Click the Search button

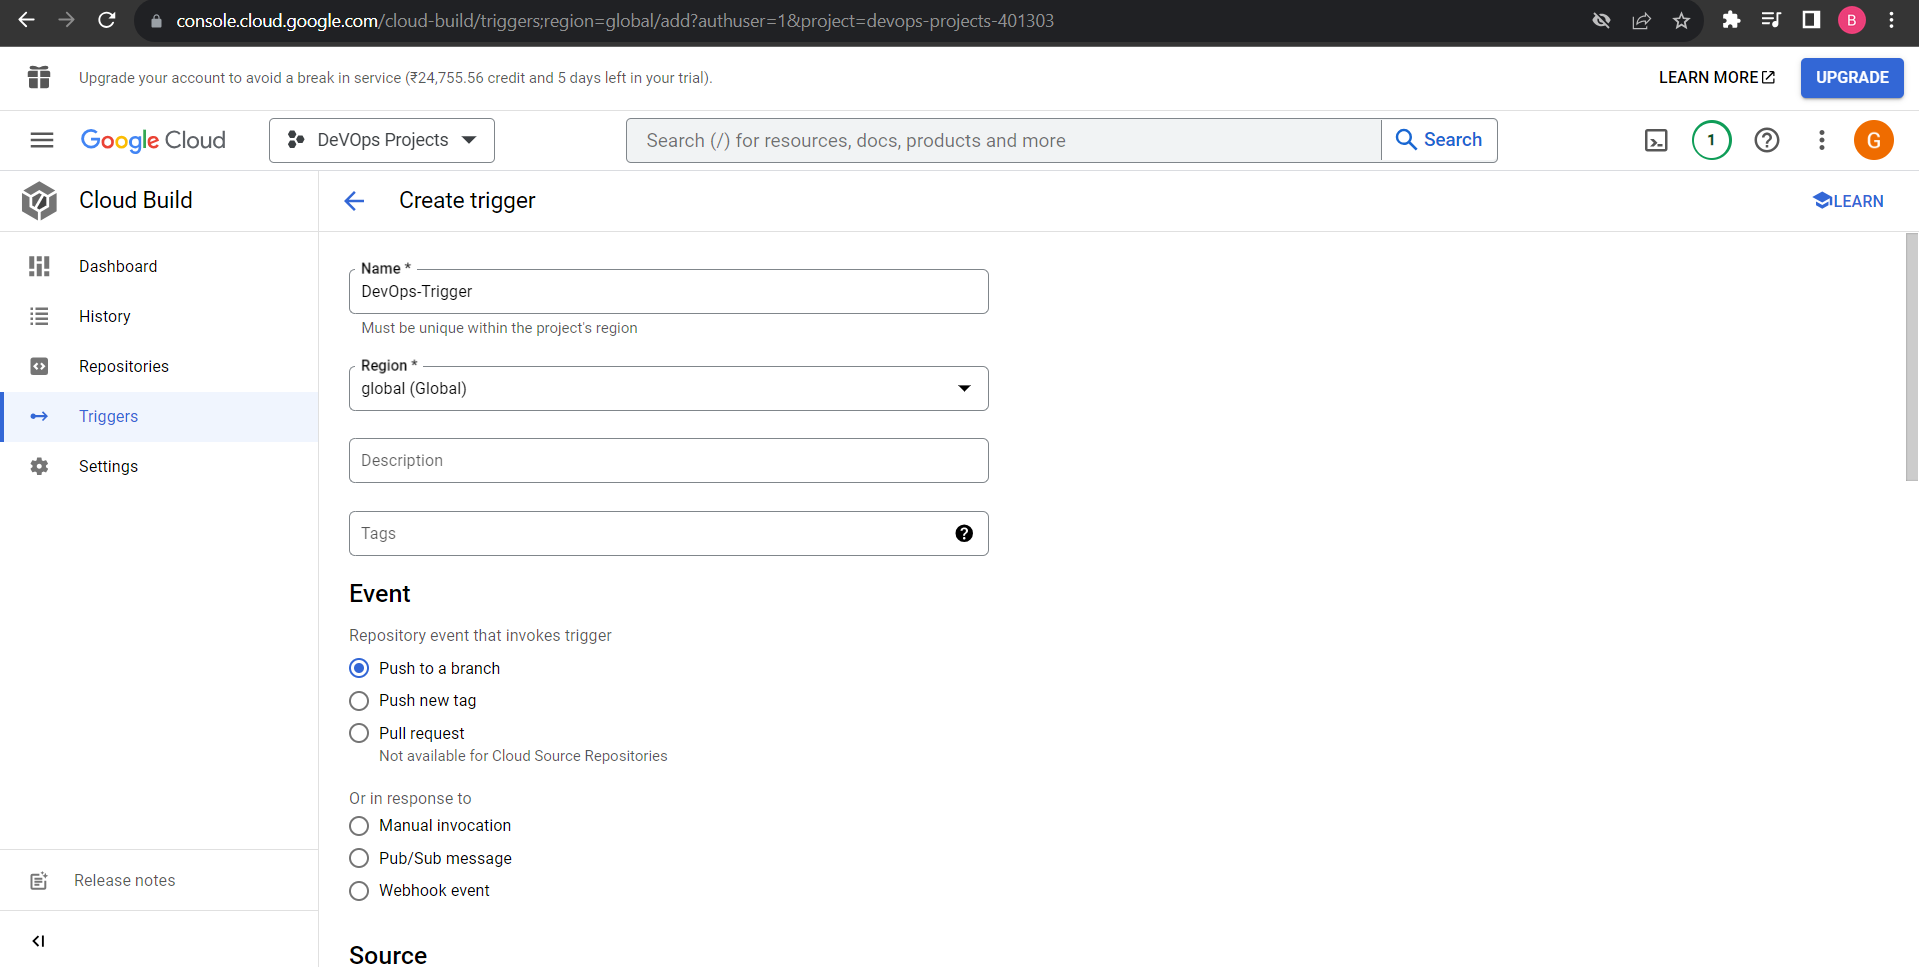[x=1439, y=140]
